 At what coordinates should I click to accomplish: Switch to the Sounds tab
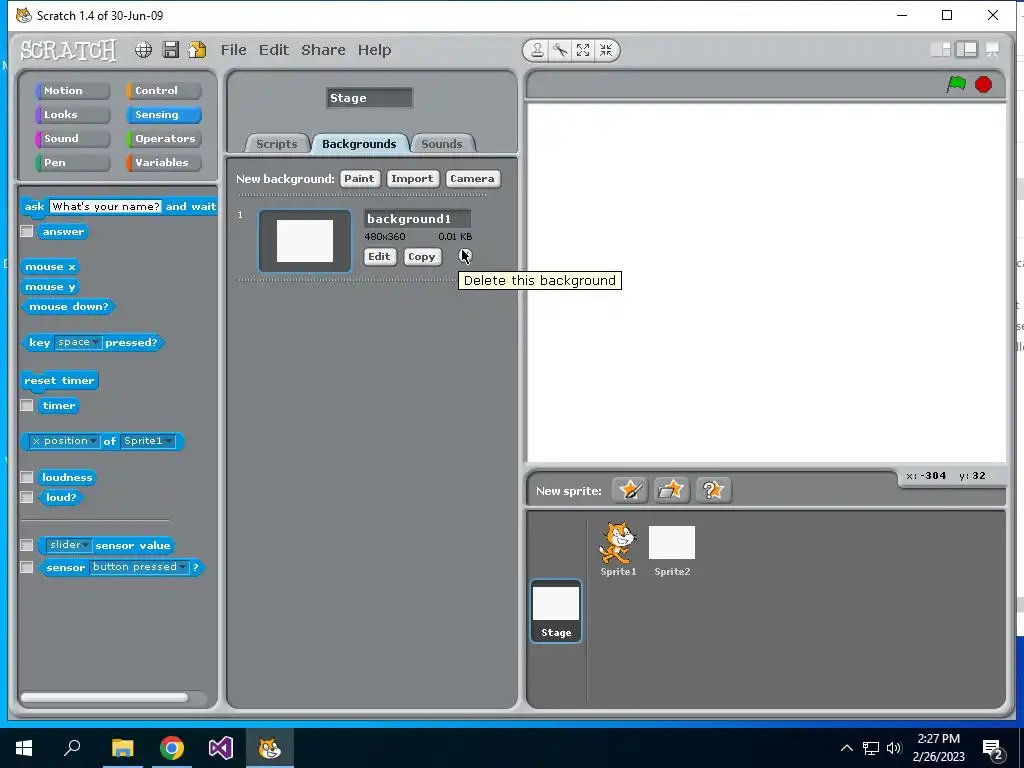click(x=441, y=144)
